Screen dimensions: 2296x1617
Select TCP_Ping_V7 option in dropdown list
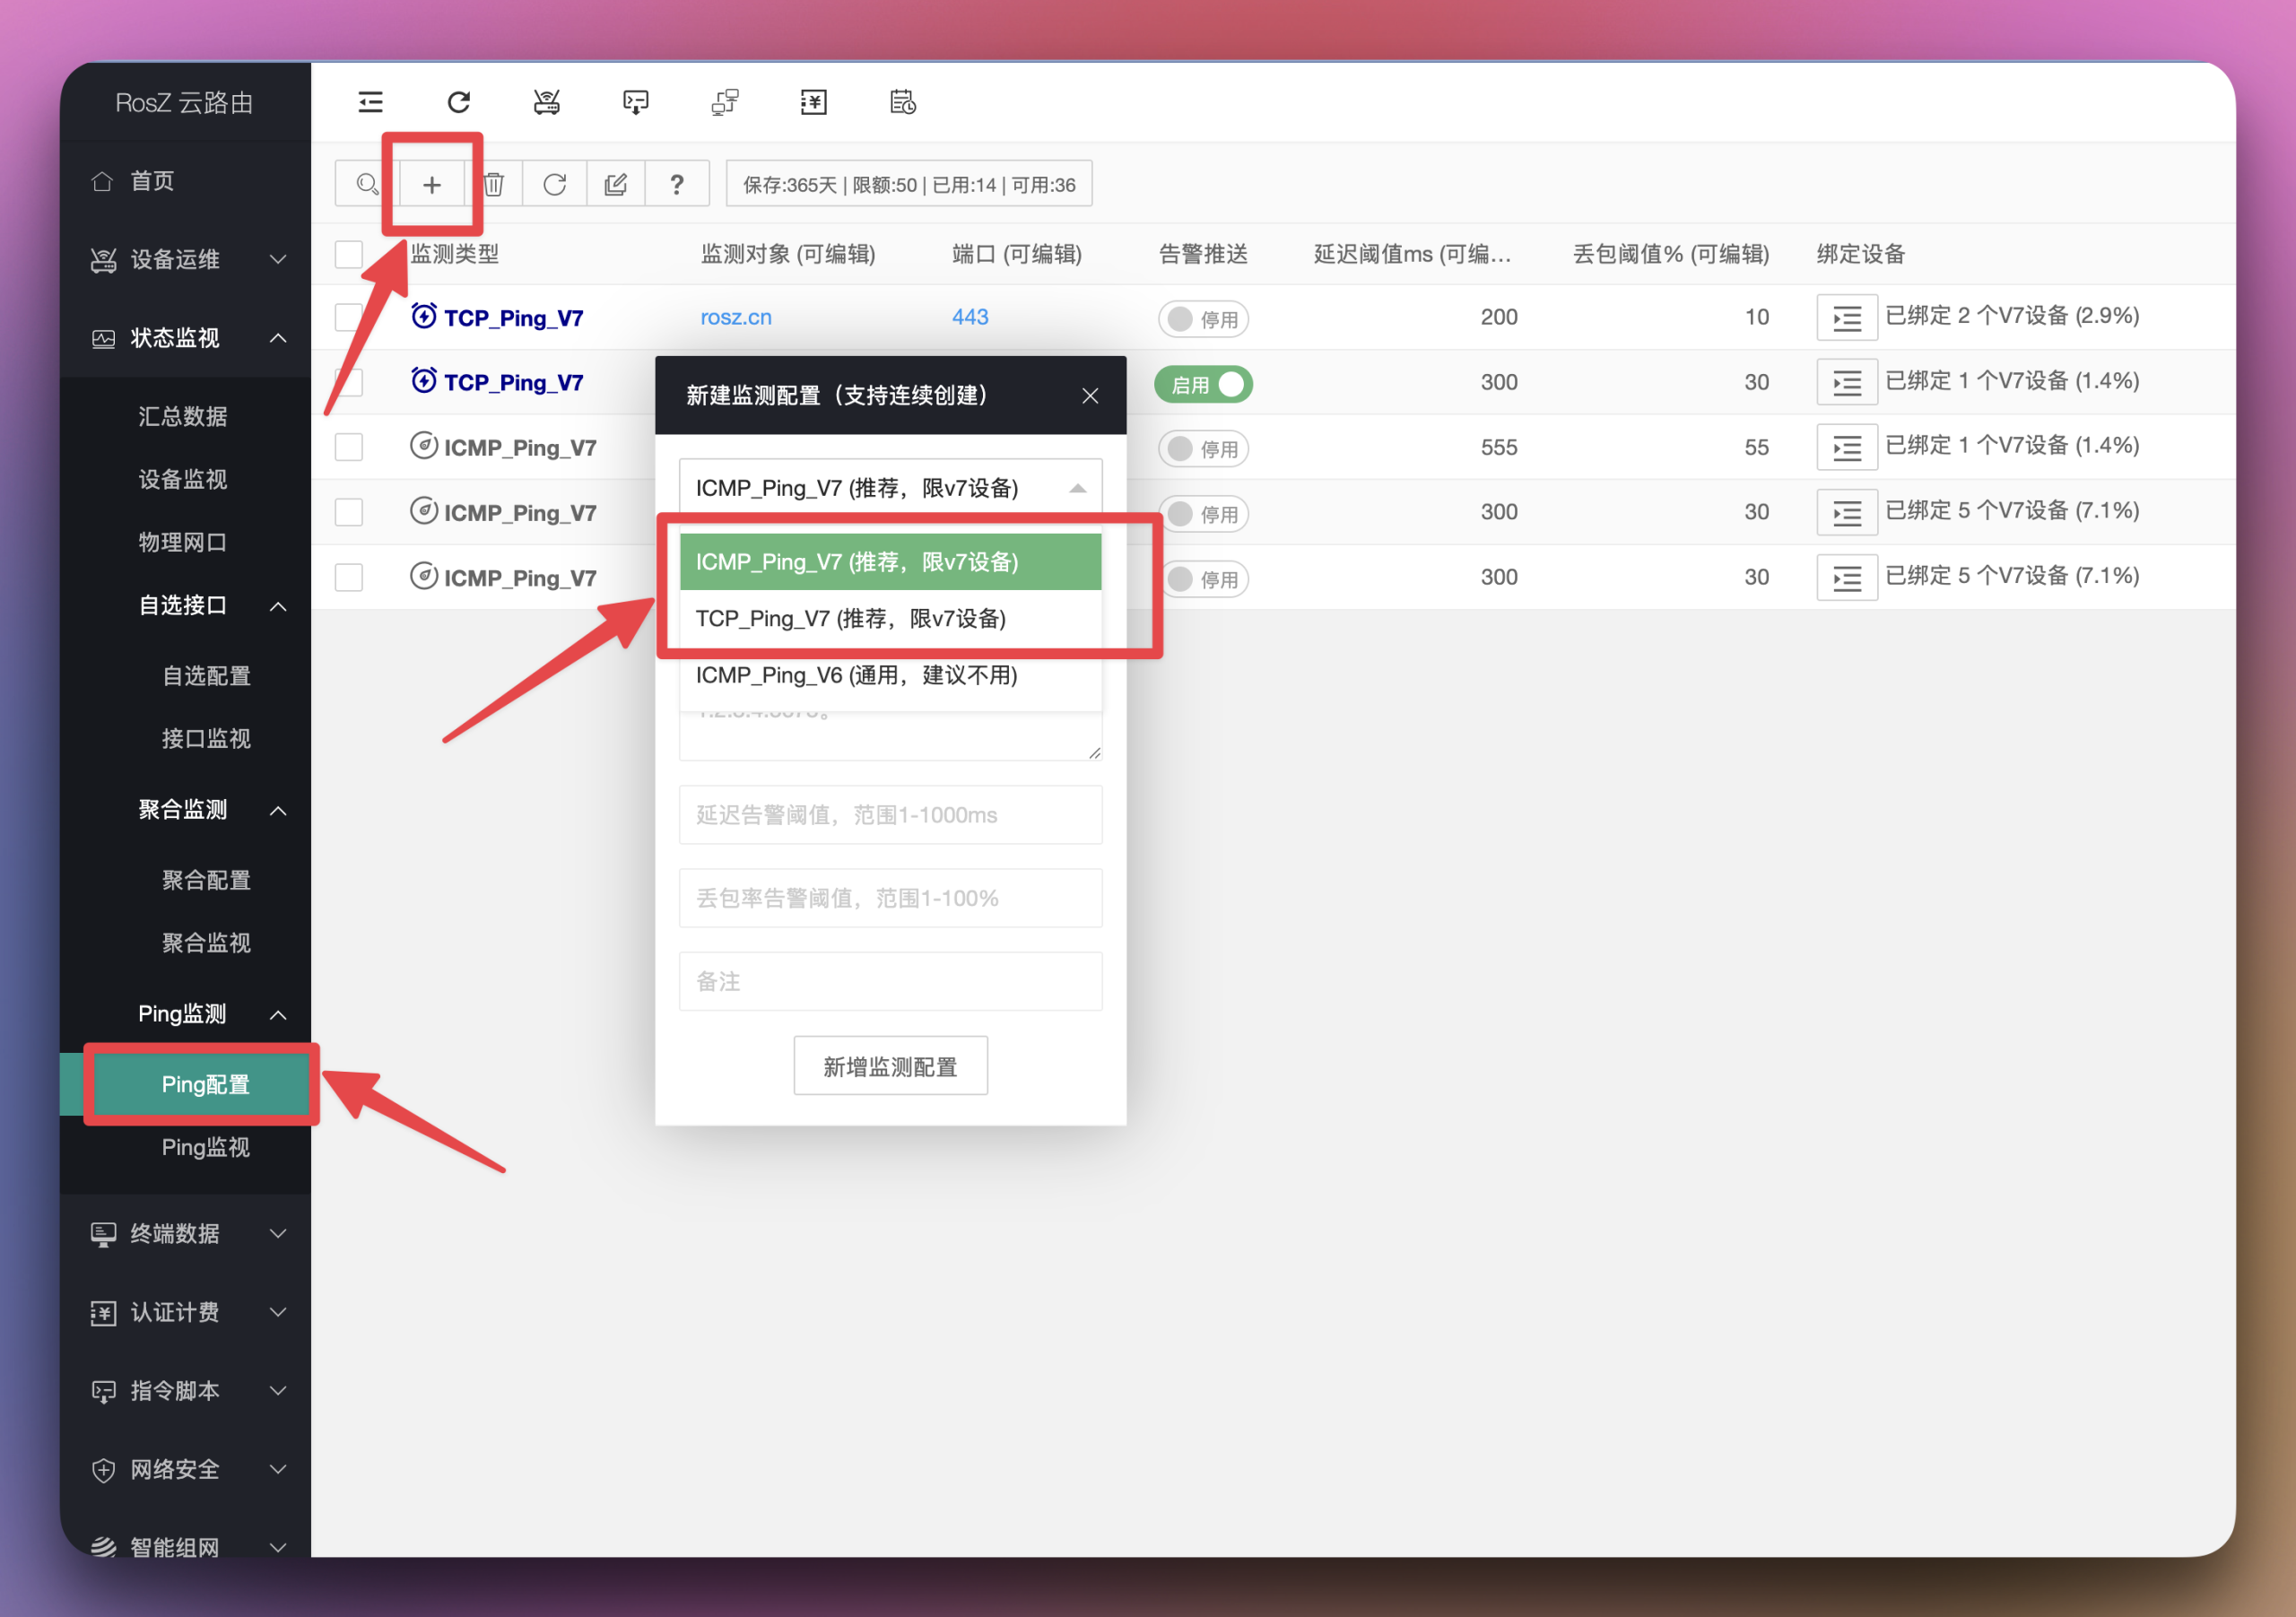850,619
